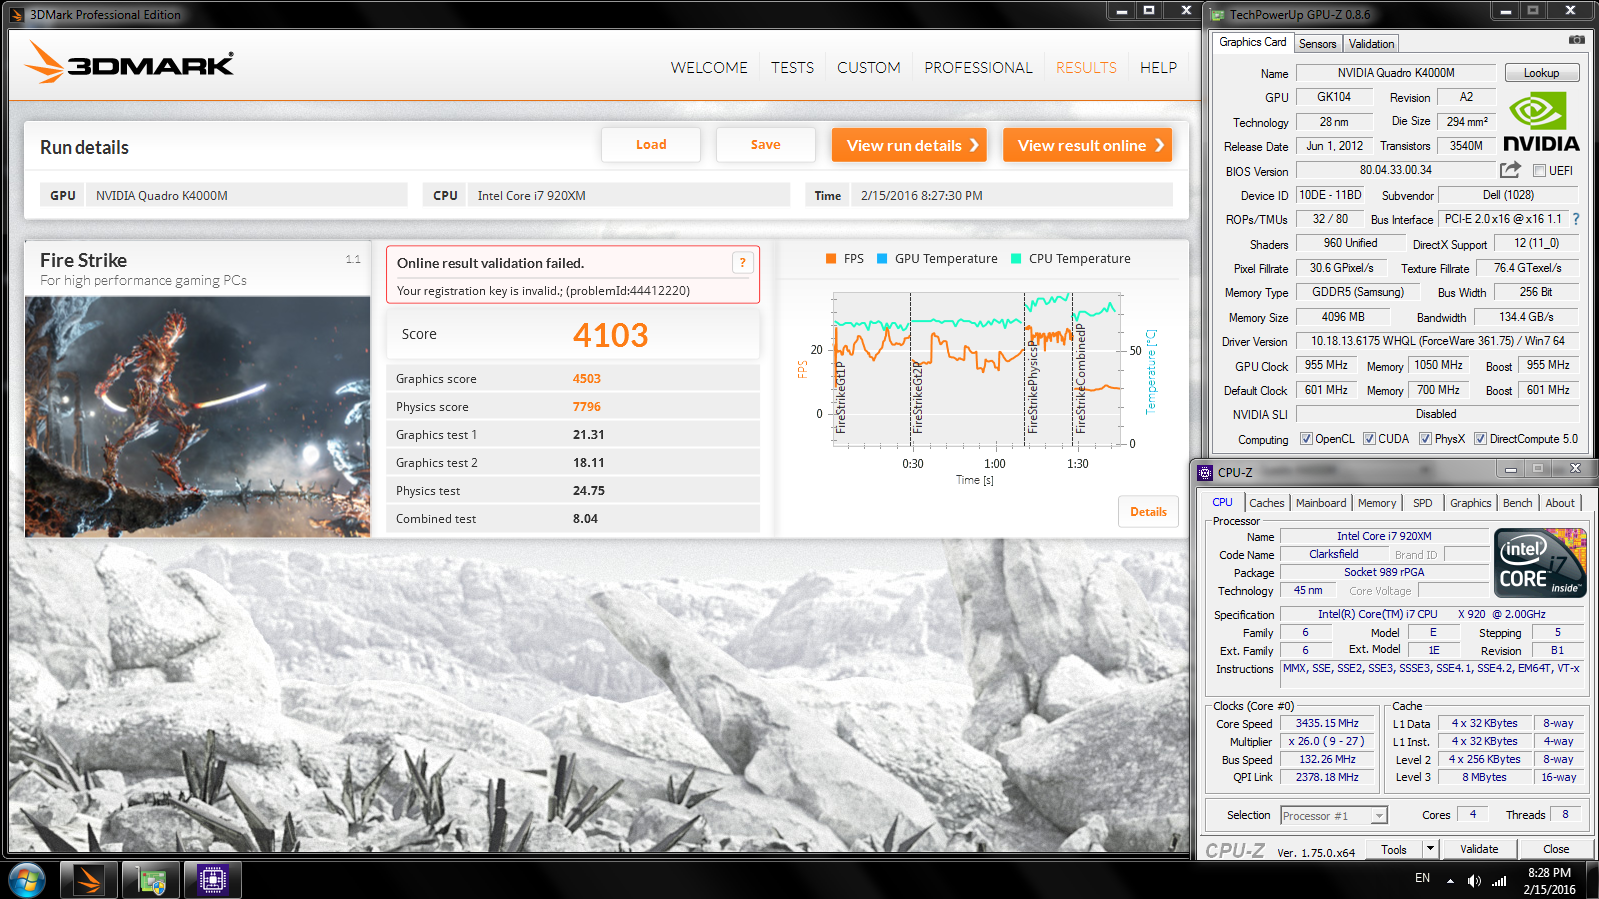Click the Fire Strike thumbnail image
Viewport: 1599px width, 899px height.
[x=198, y=416]
